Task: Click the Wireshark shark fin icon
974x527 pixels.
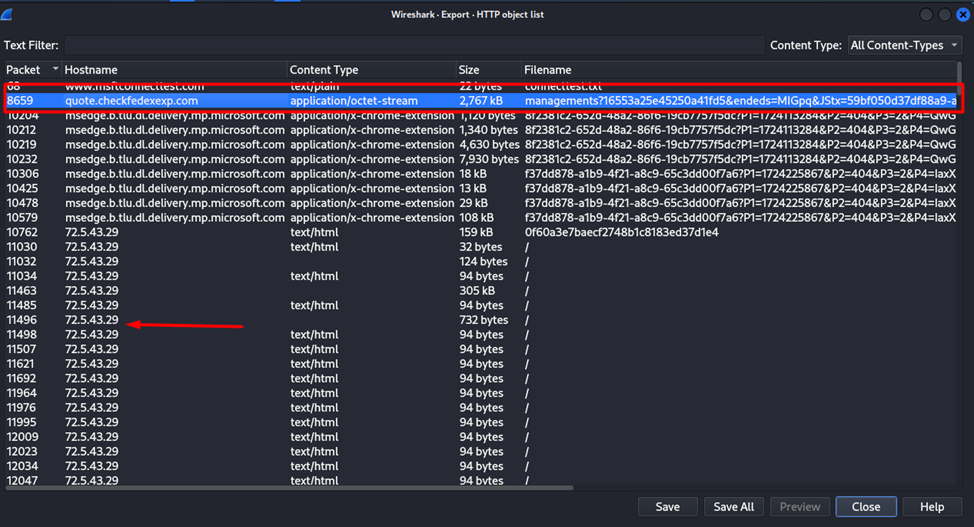Action: pos(7,14)
